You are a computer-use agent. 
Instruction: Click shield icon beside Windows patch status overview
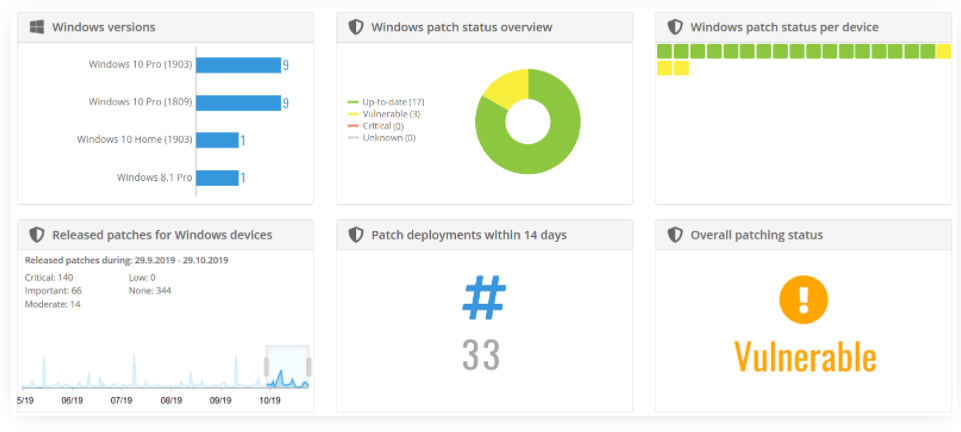(355, 27)
